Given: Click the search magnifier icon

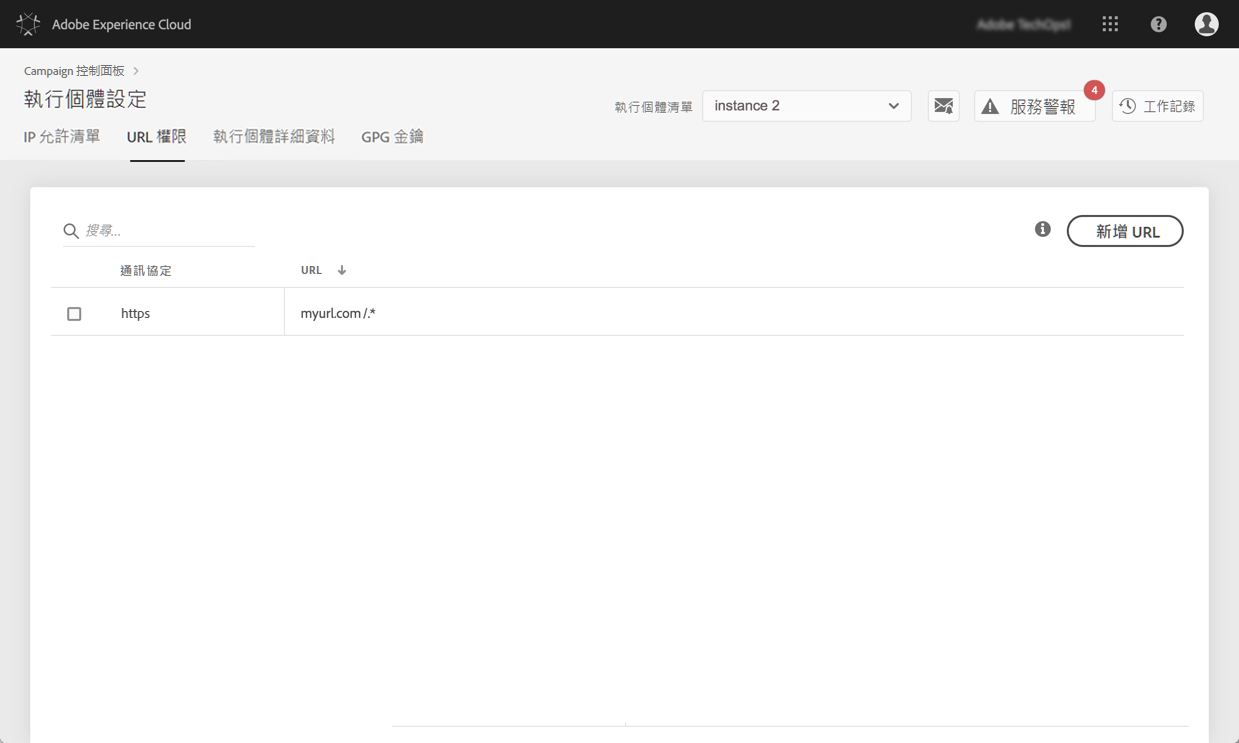Looking at the screenshot, I should [x=71, y=231].
